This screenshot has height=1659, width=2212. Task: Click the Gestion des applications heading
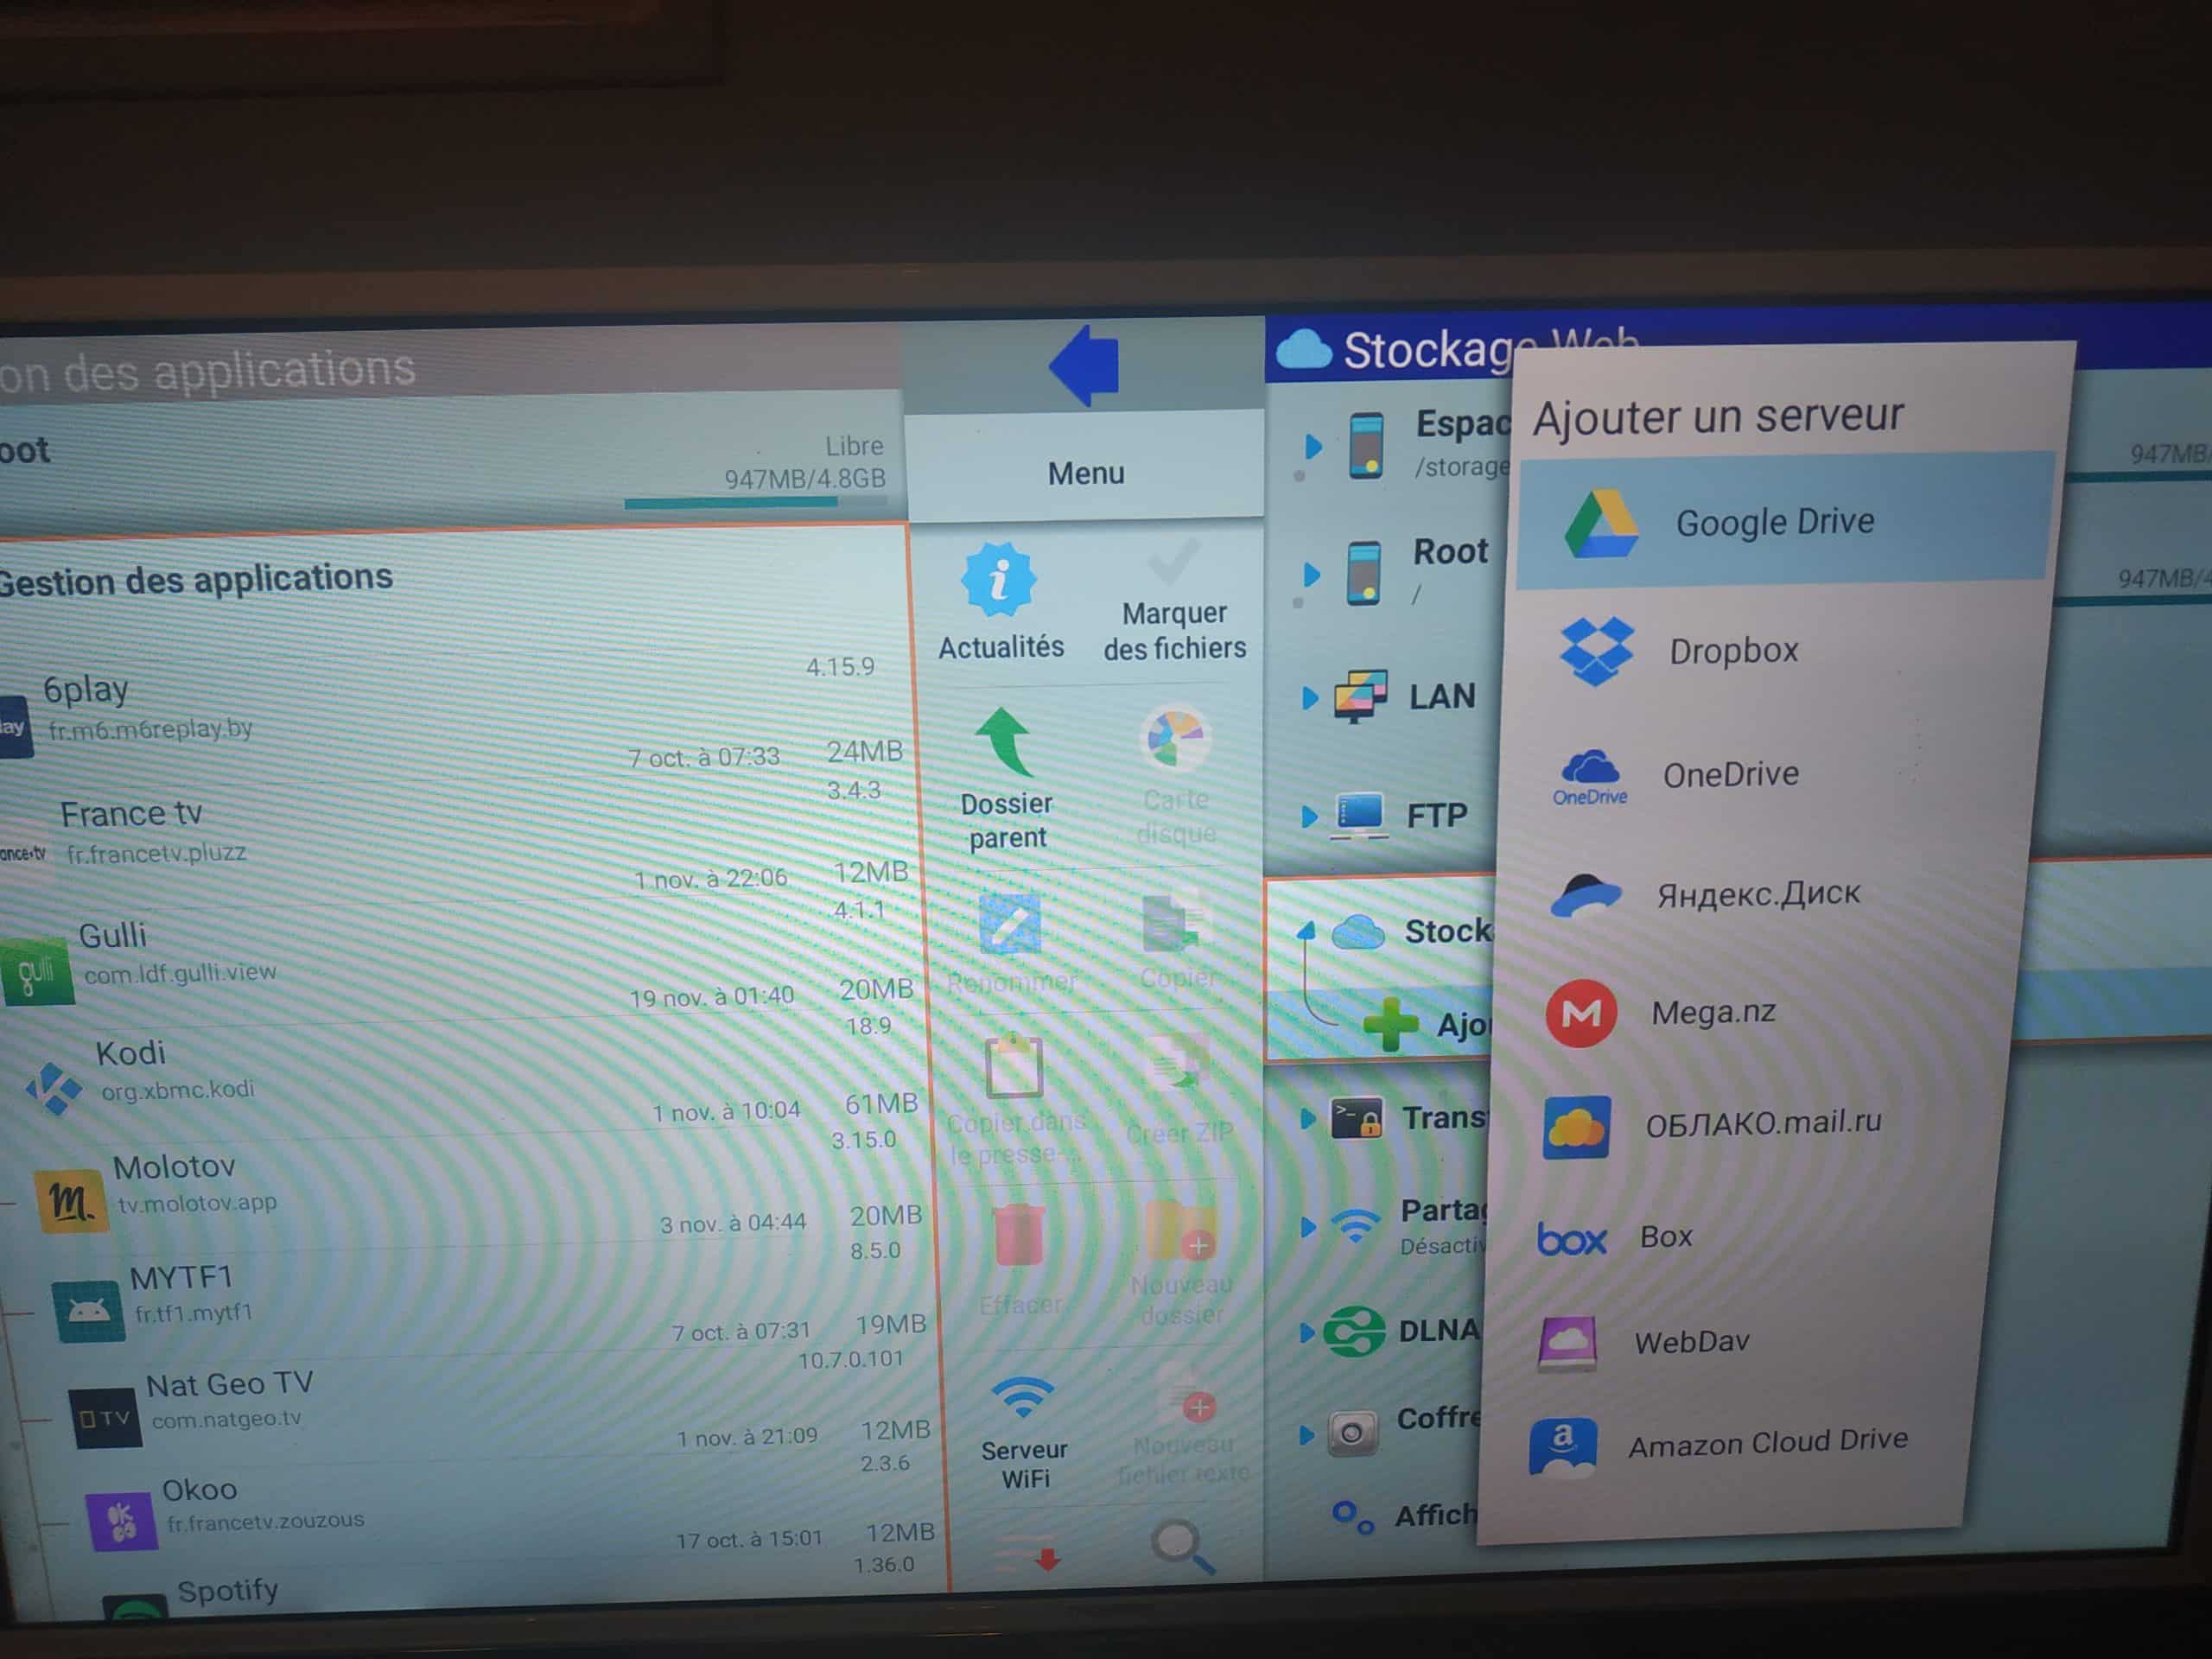click(195, 580)
